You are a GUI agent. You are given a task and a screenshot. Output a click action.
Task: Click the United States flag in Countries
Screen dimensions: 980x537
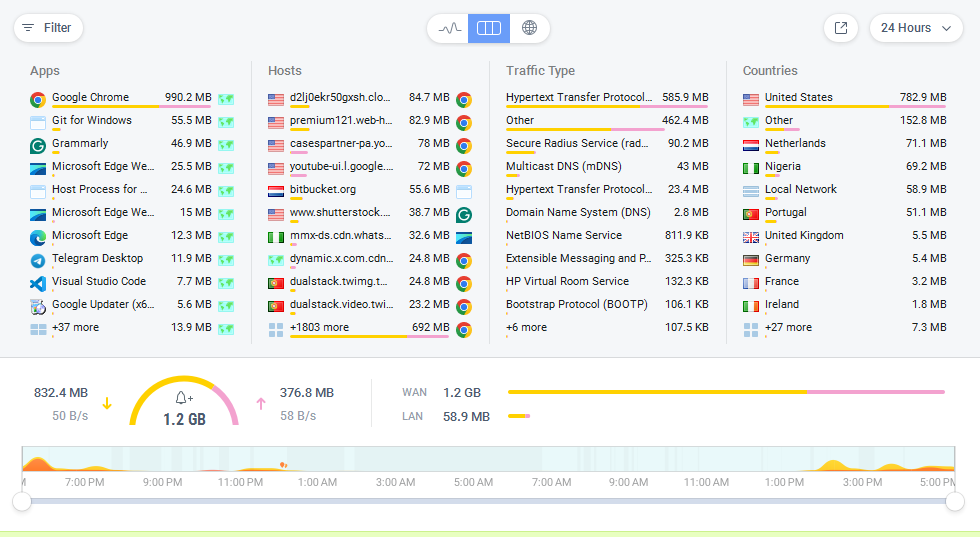751,99
